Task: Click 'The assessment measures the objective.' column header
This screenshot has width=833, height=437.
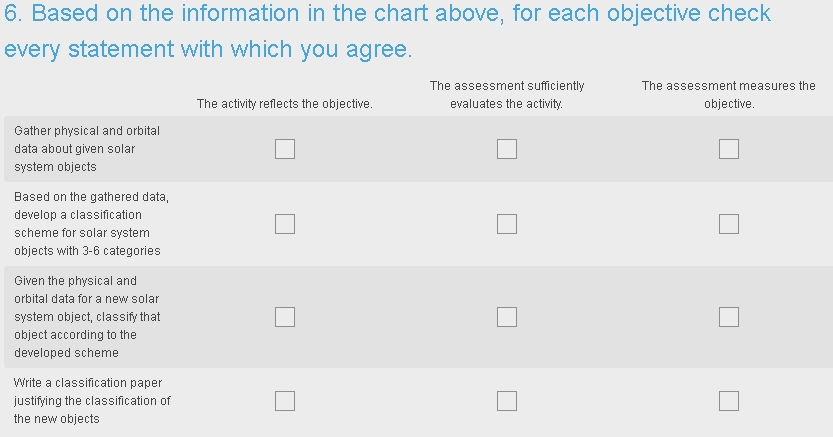Action: [x=729, y=95]
